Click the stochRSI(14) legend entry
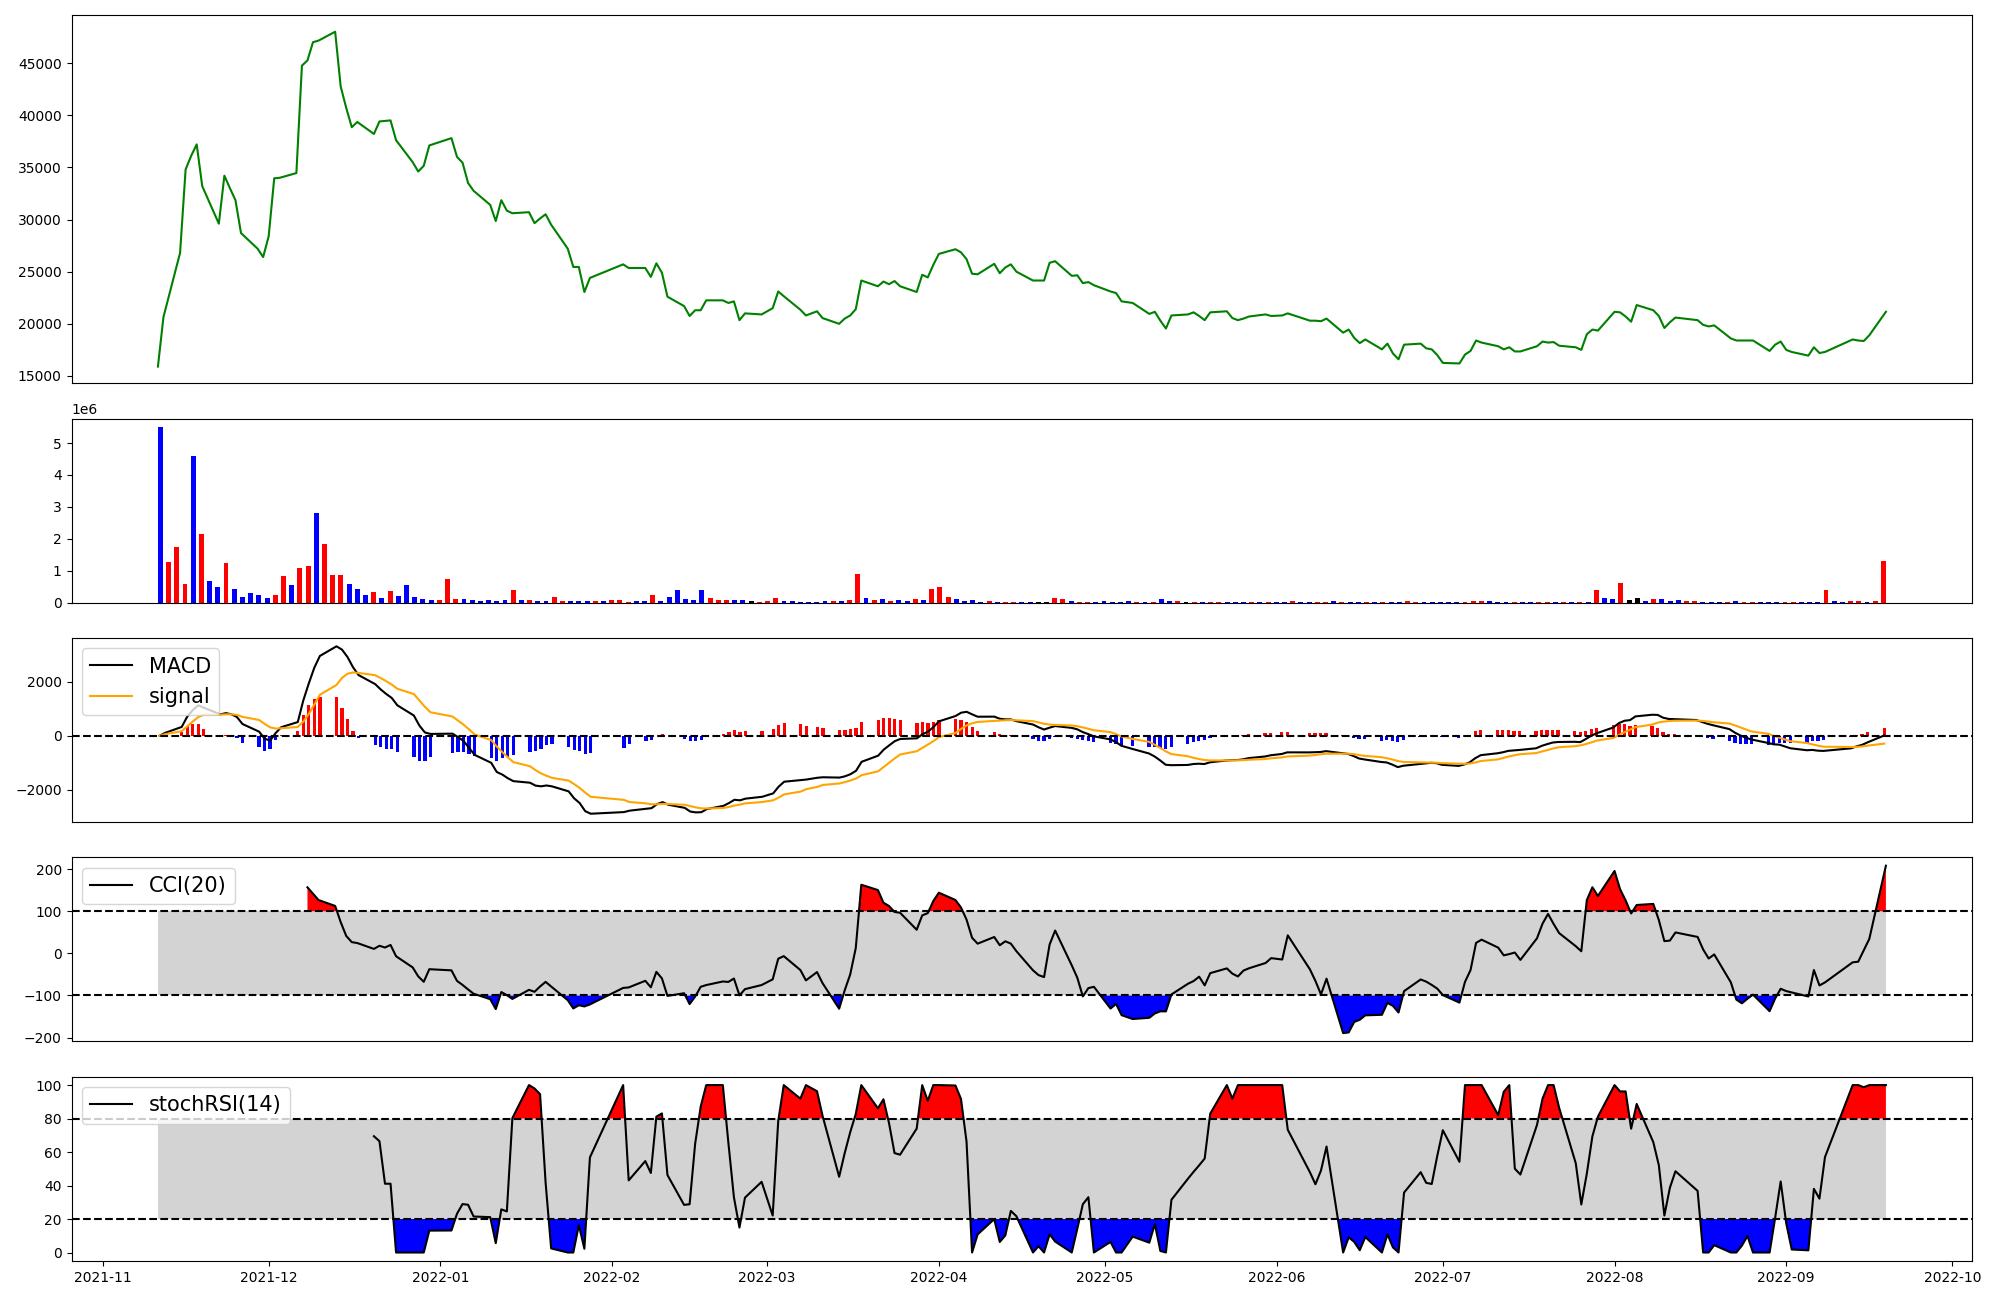This screenshot has height=1300, width=2000. [x=214, y=1104]
